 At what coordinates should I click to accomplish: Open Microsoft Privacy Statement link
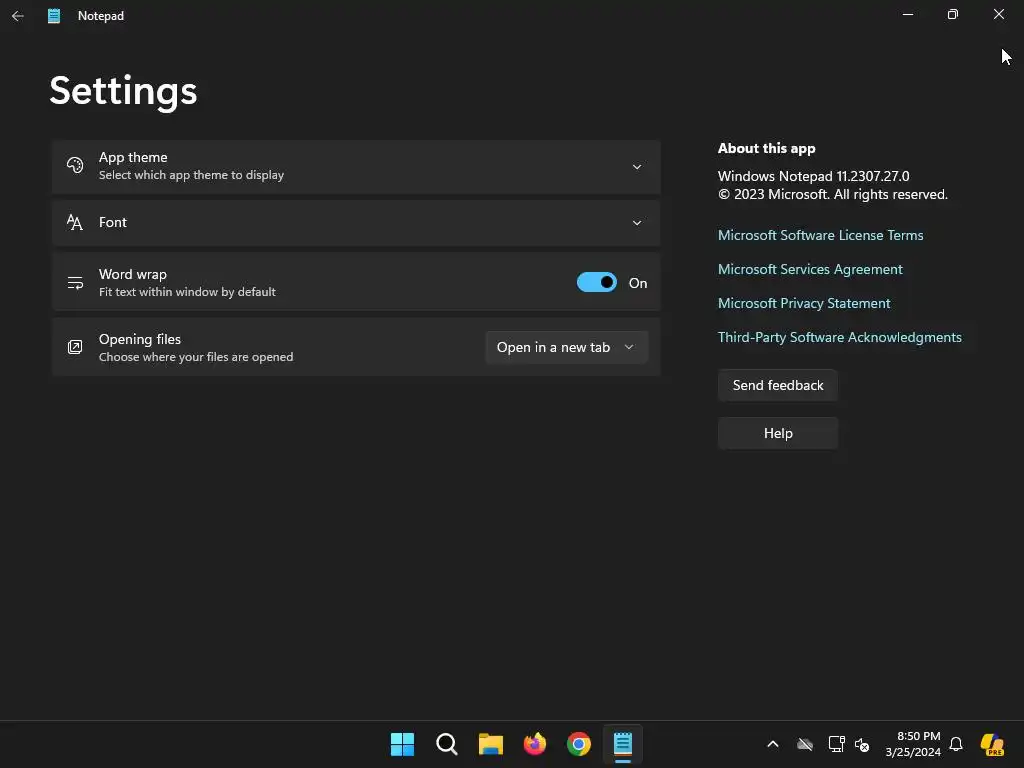click(x=804, y=303)
